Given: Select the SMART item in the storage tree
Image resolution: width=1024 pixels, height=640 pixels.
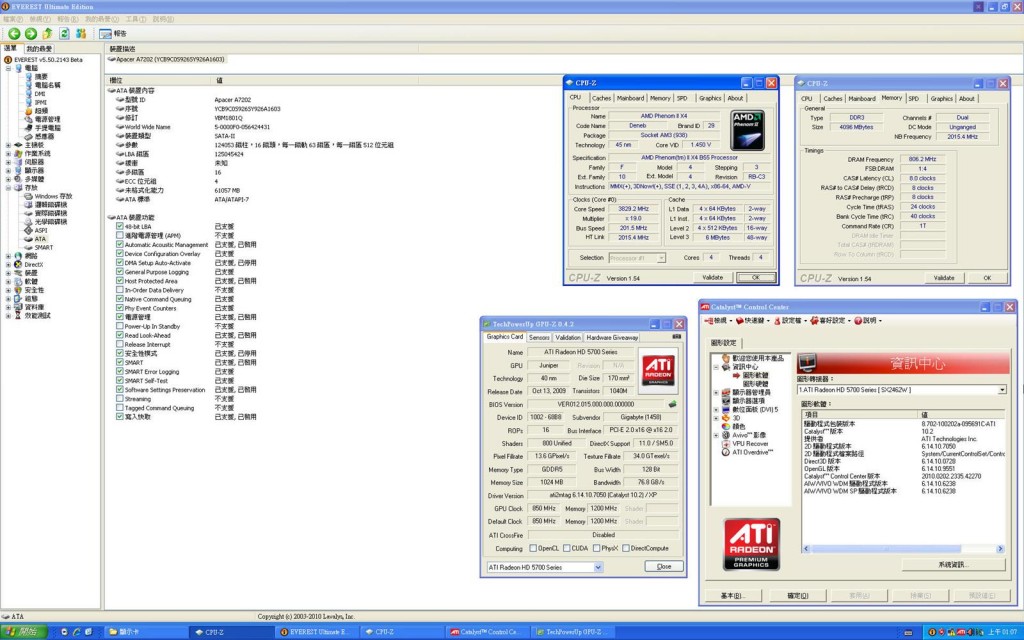Looking at the screenshot, I should [44, 248].
